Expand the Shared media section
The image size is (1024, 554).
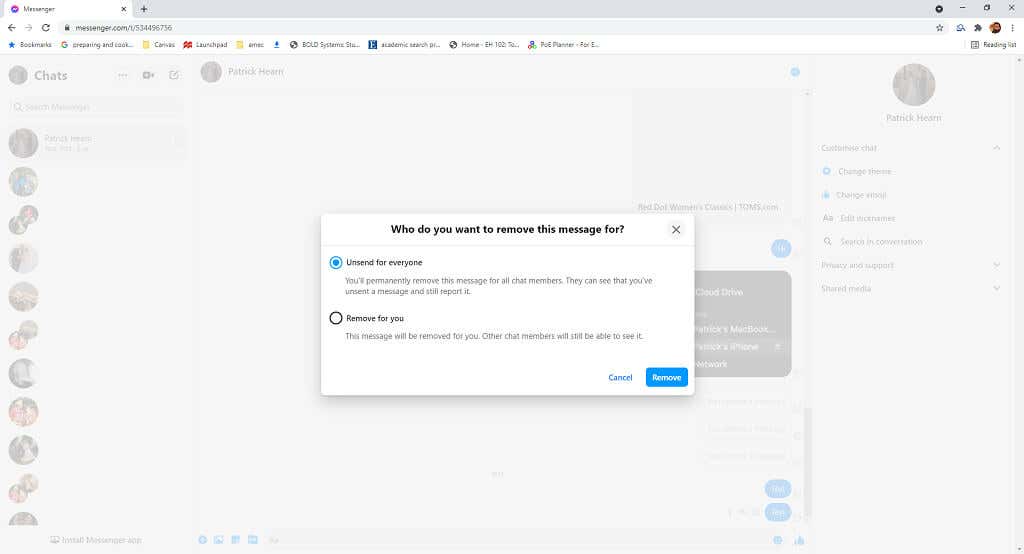[x=996, y=288]
